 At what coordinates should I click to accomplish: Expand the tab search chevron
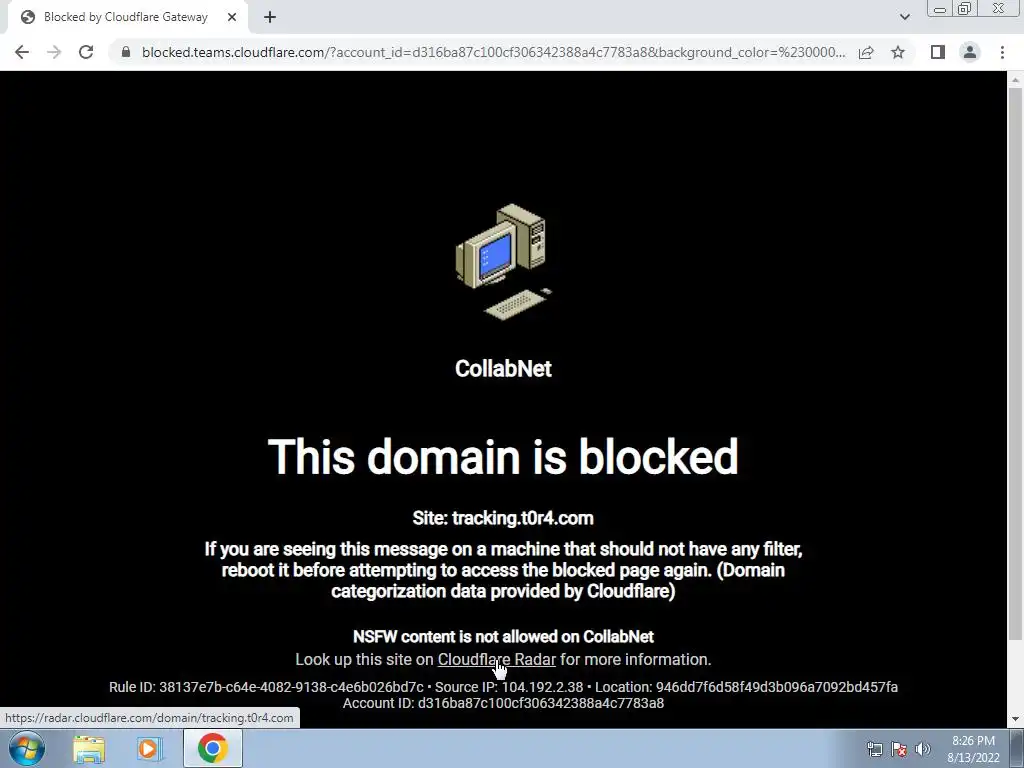point(904,17)
